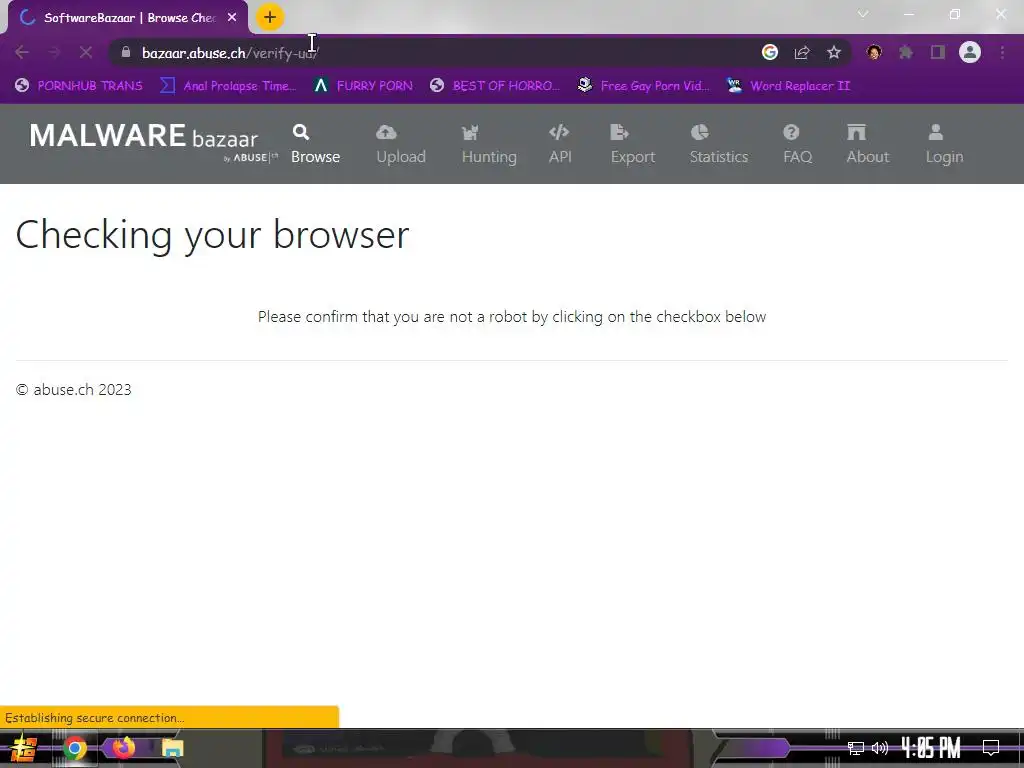Open the FAQ navigation label
This screenshot has width=1024, height=768.
[798, 157]
